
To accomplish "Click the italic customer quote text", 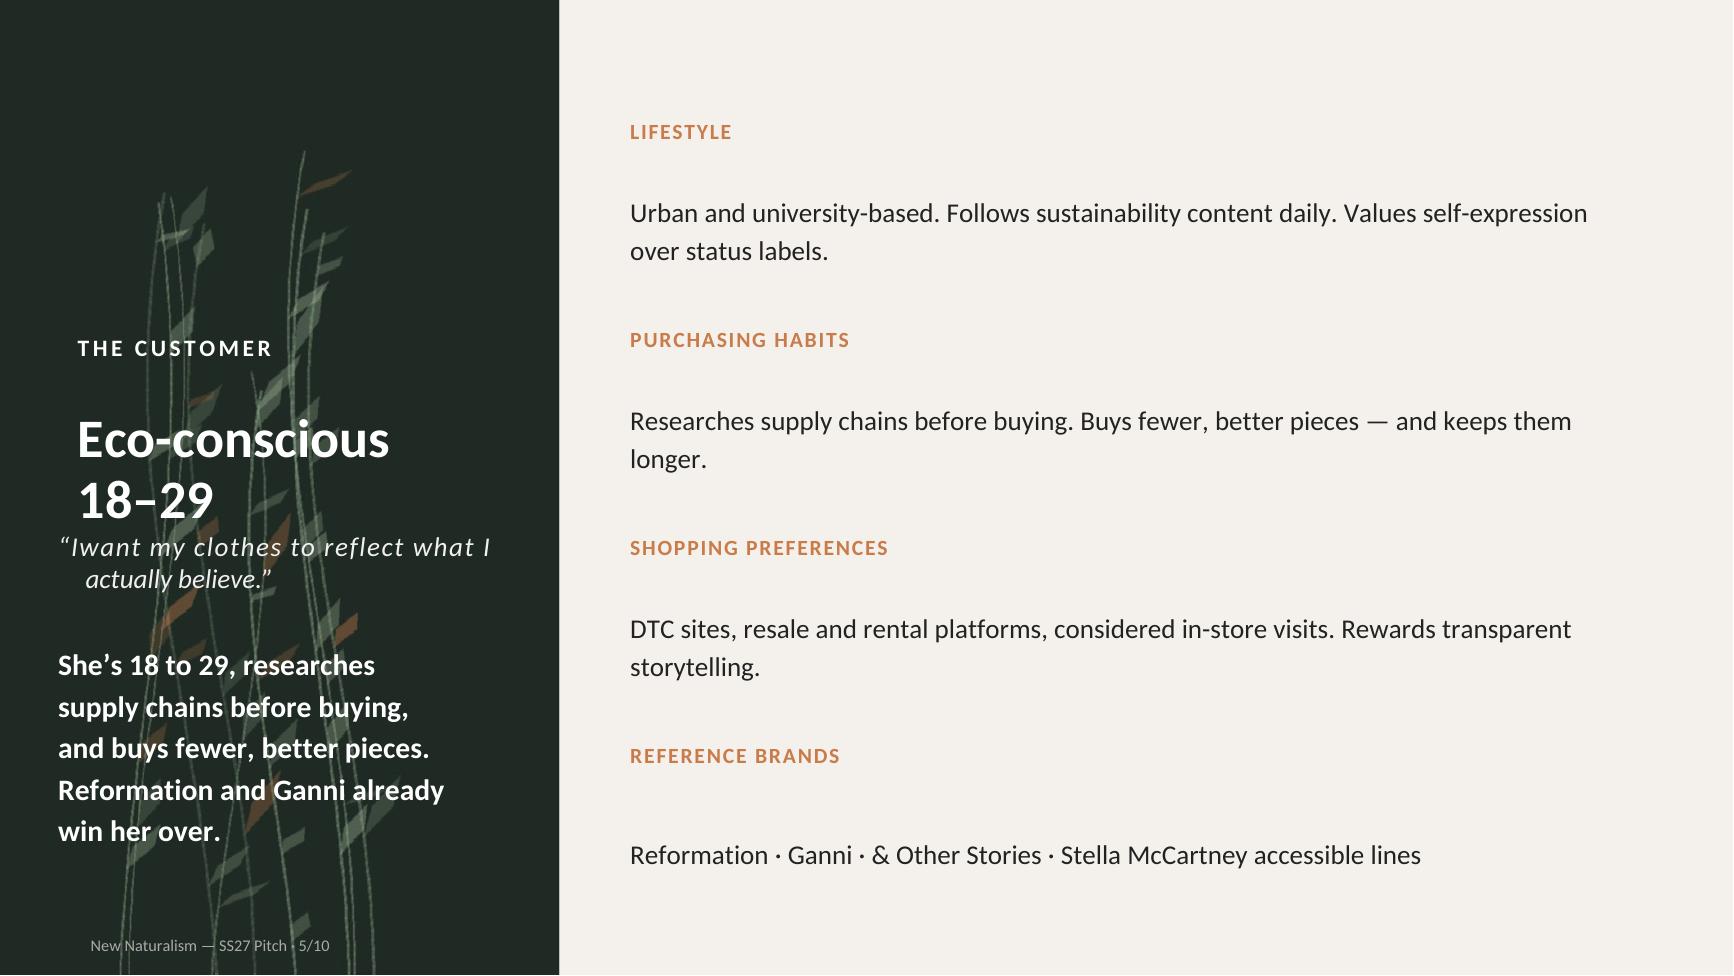I will click(x=275, y=563).
